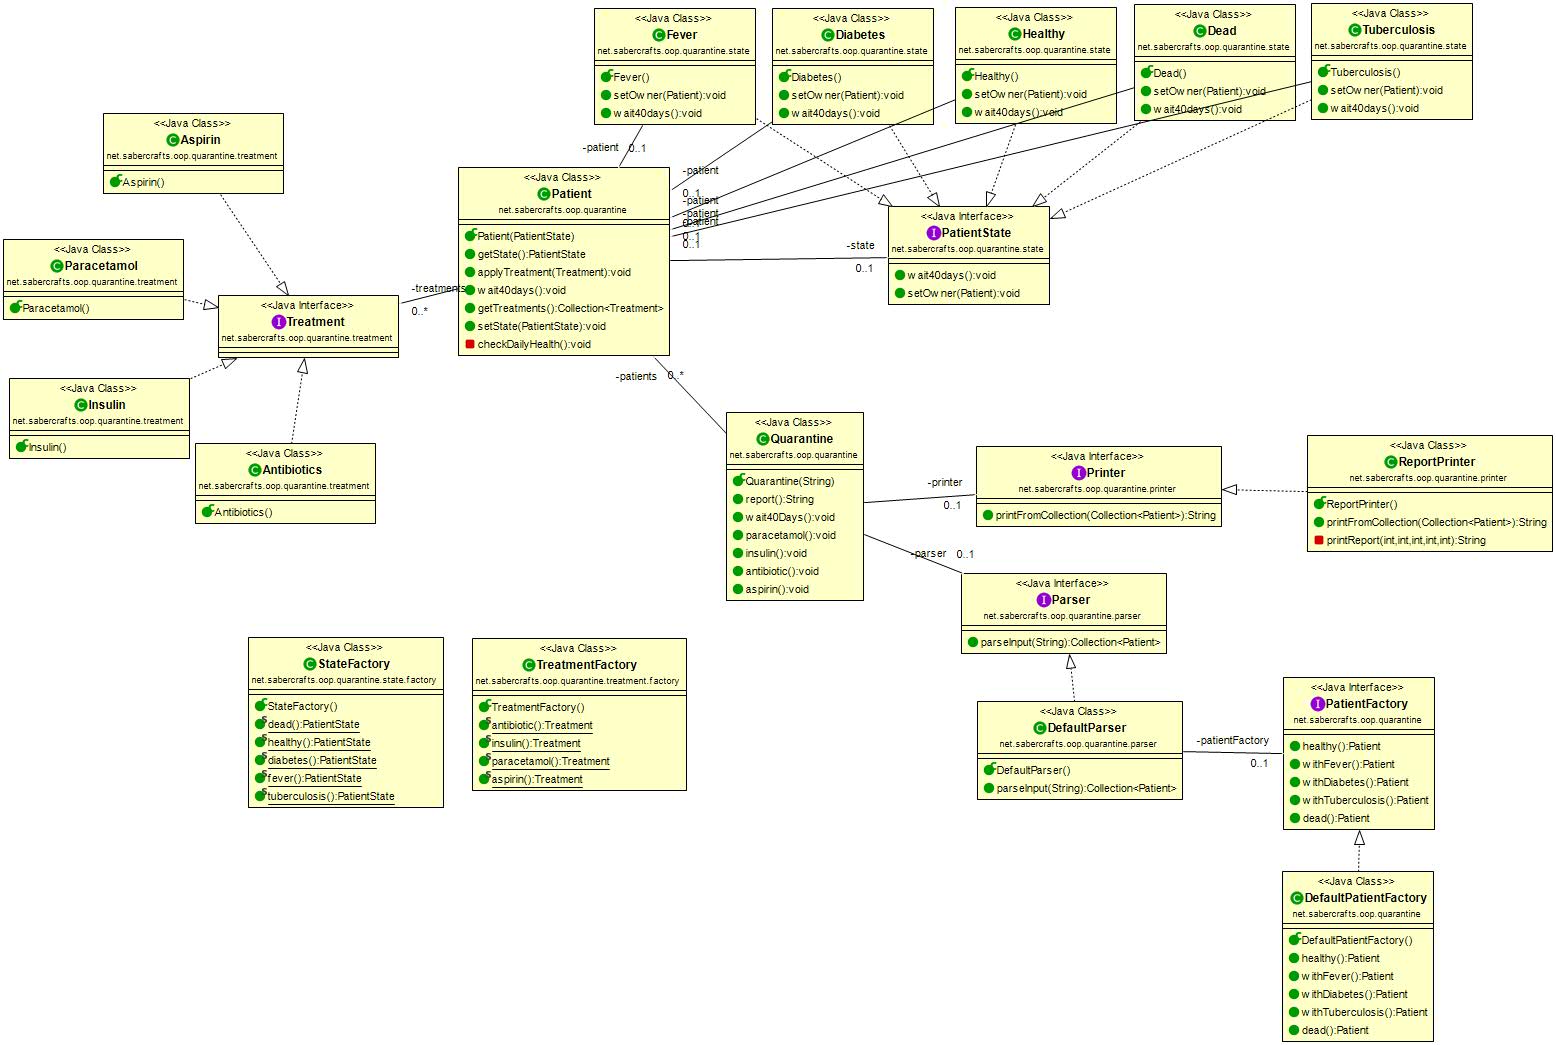Select paracetamol():Treatment in TreatmentFactory

(x=550, y=762)
